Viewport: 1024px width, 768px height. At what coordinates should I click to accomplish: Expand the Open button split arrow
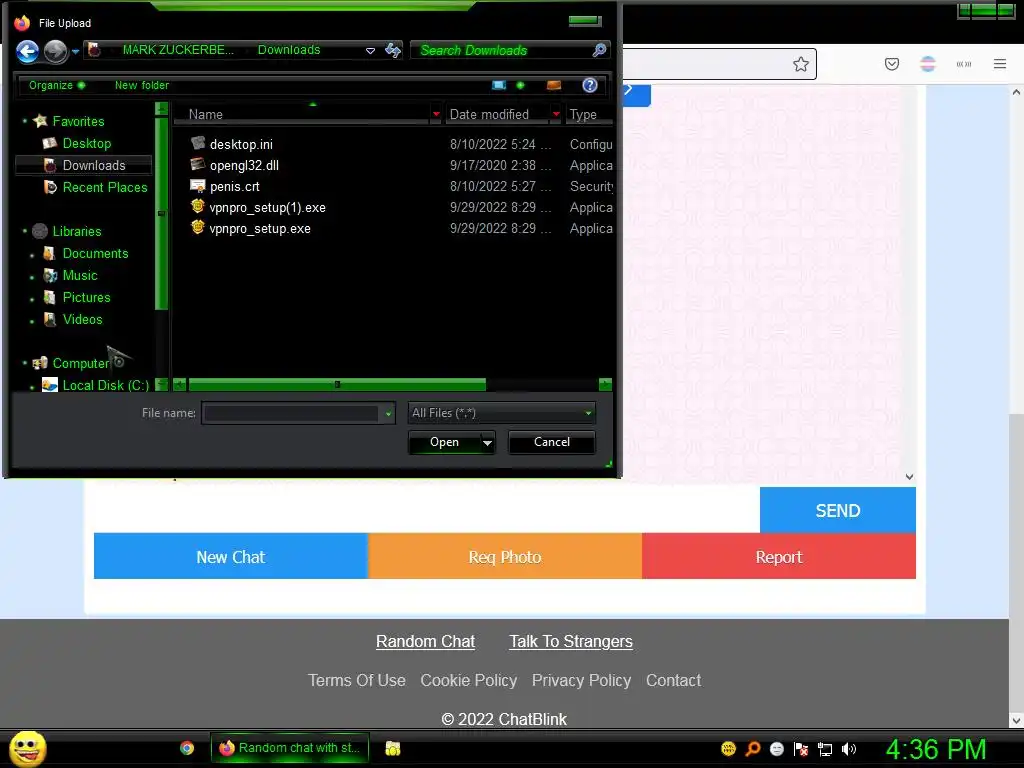[x=487, y=442]
